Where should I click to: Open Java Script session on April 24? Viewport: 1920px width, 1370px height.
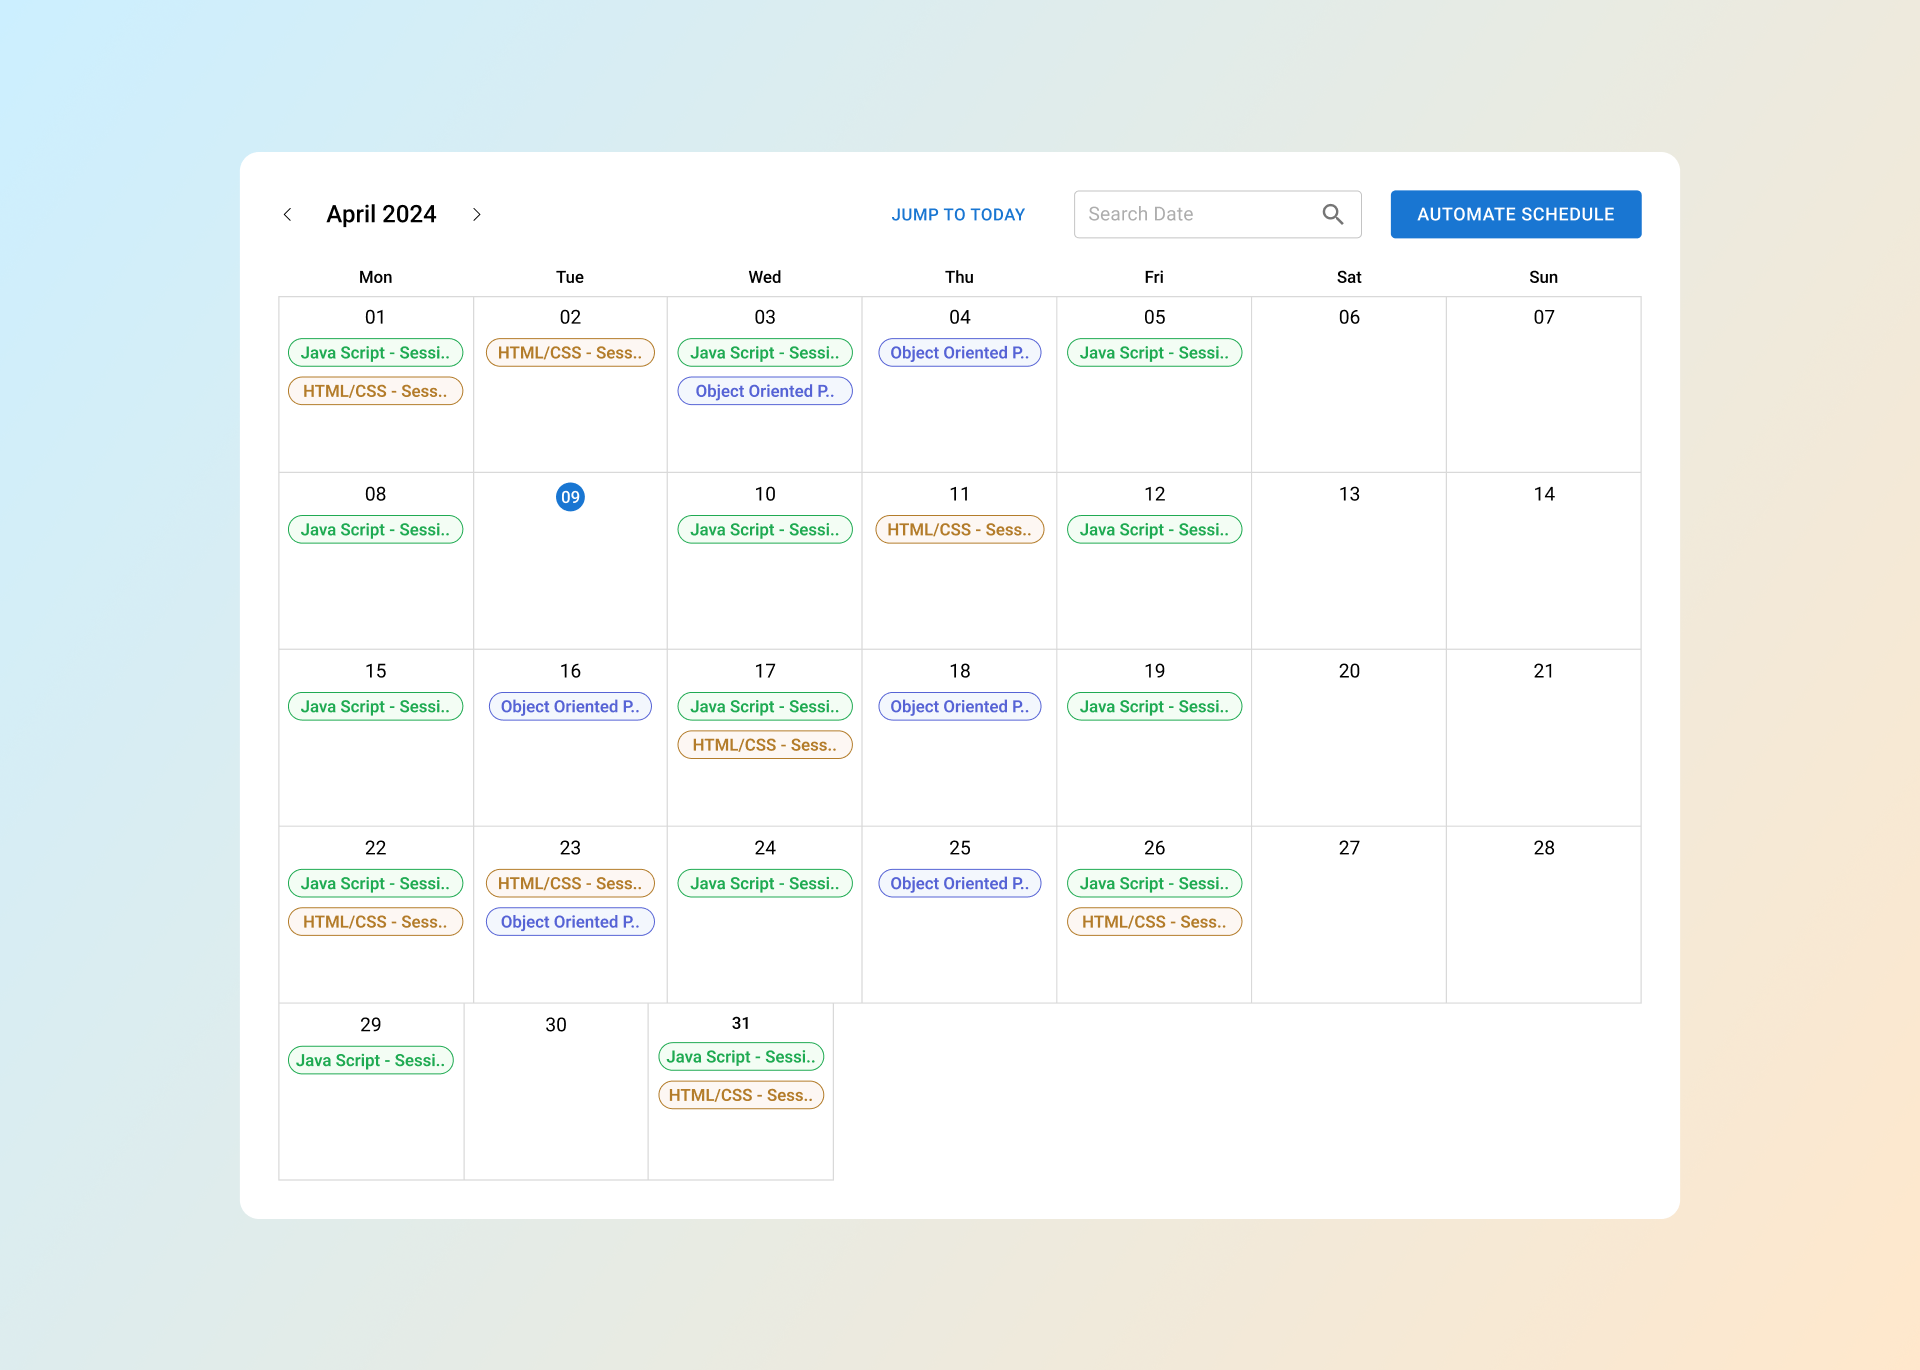[765, 884]
